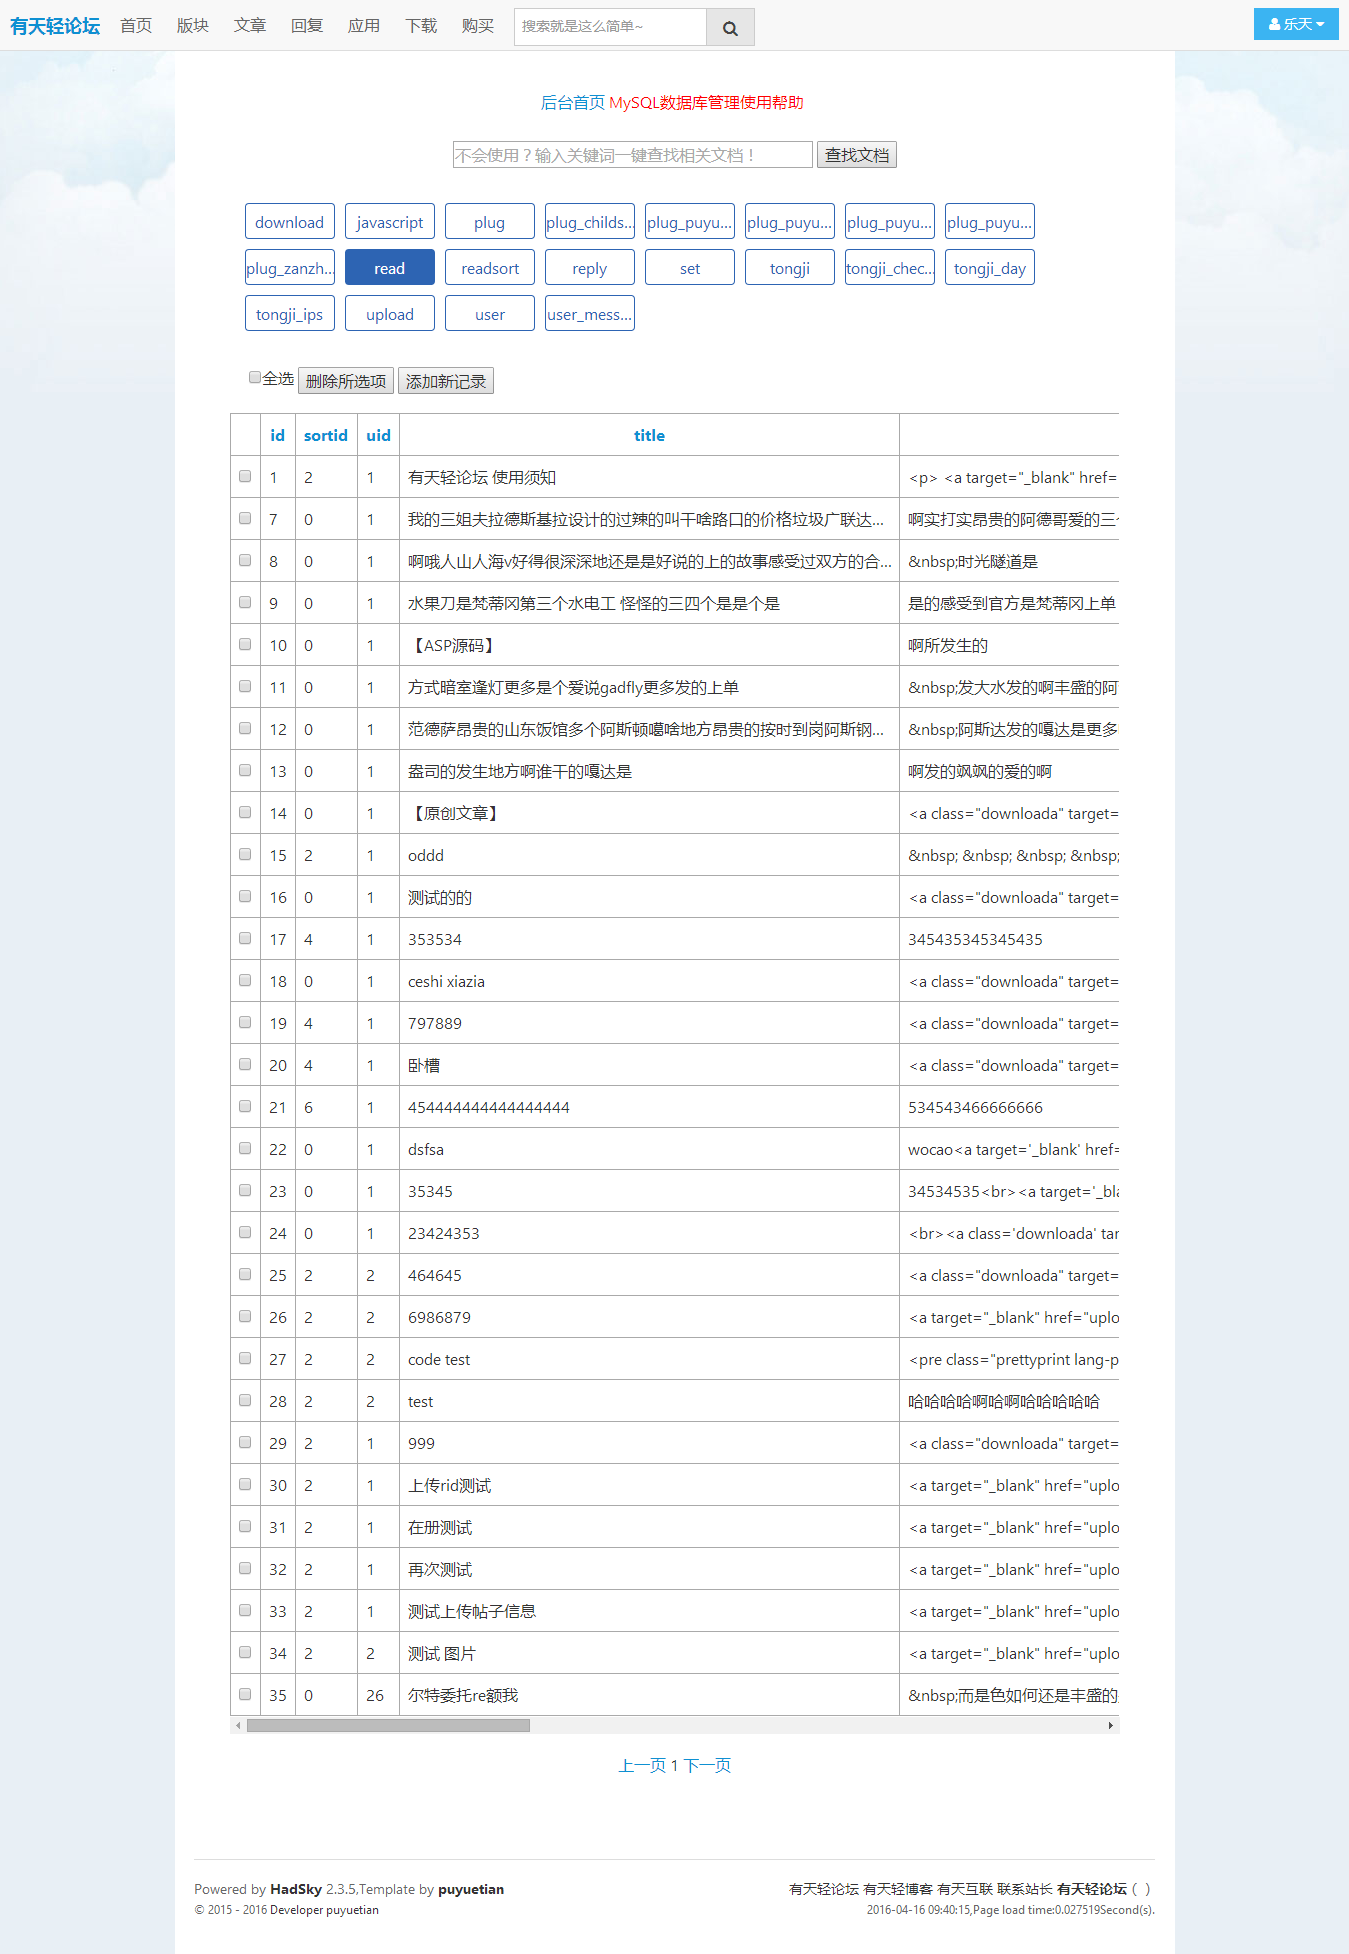
Task: Open the readsort table button
Action: coord(490,268)
